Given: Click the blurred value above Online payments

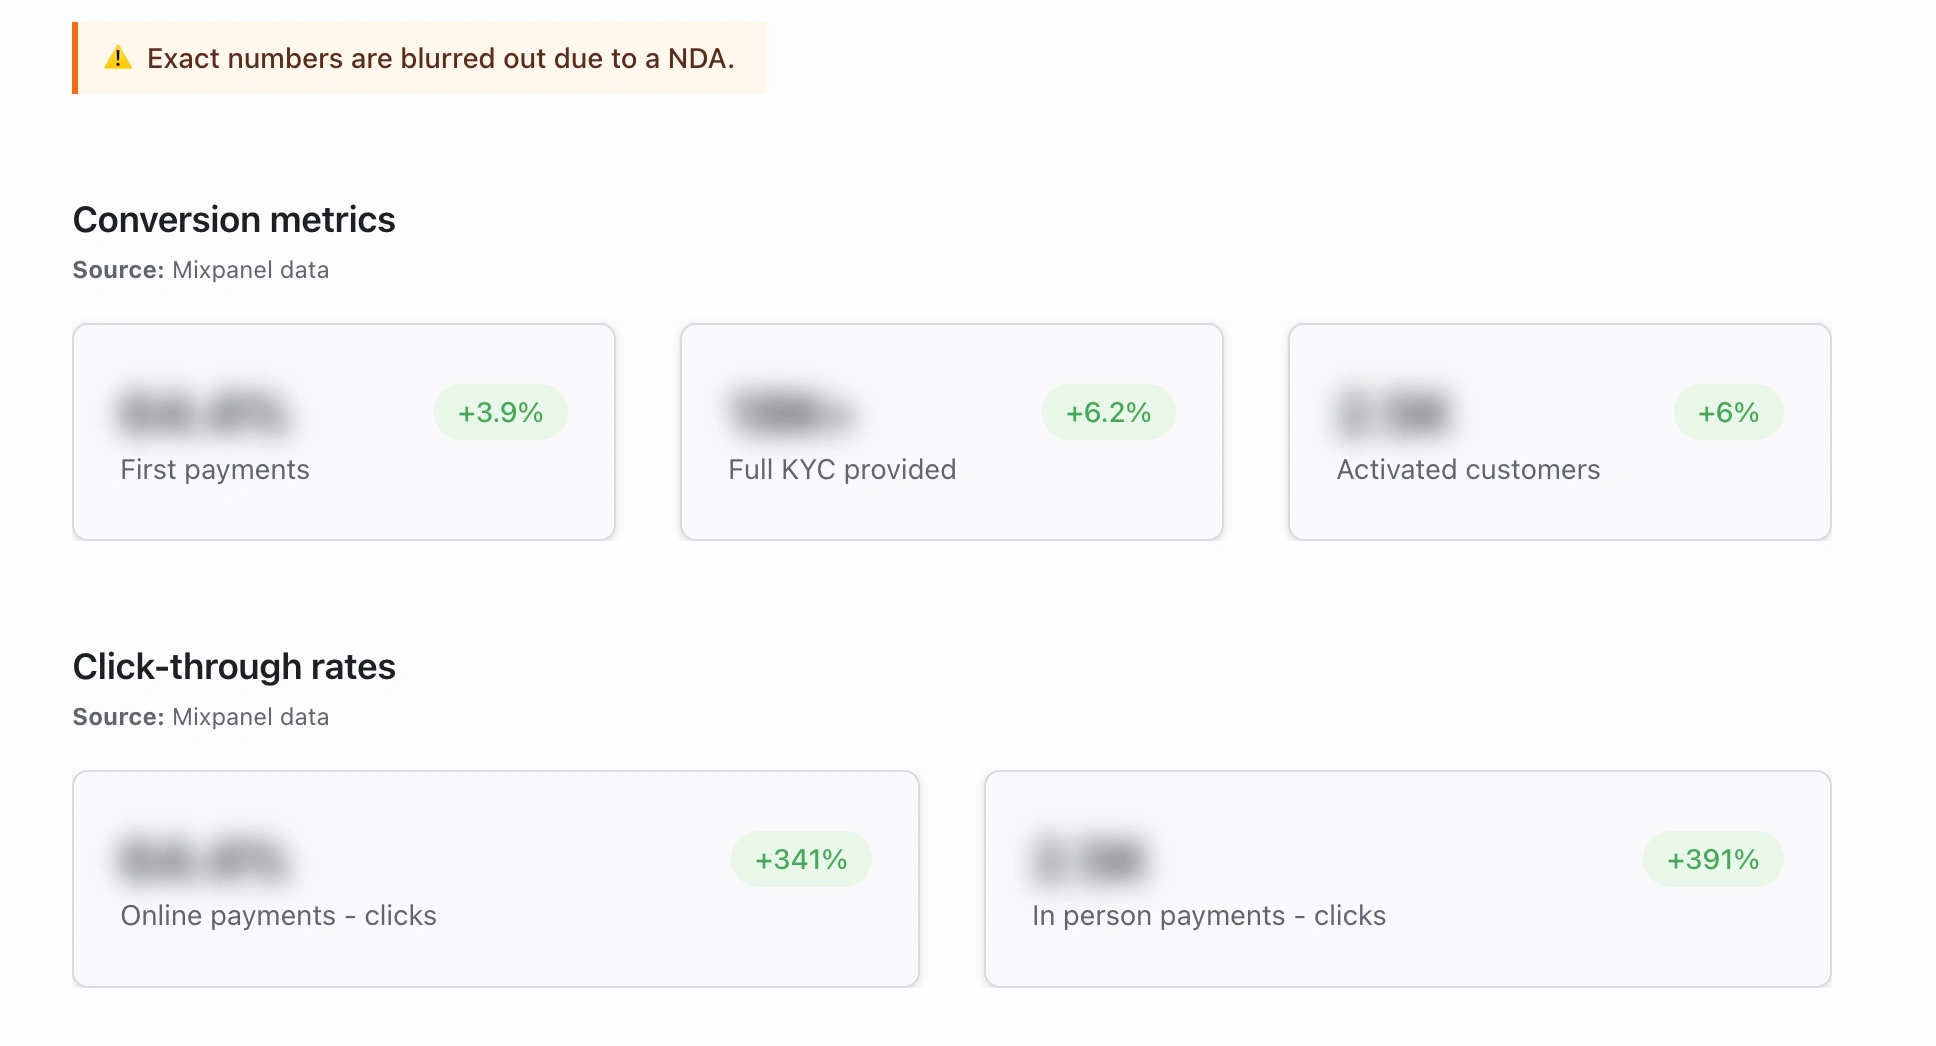Looking at the screenshot, I should click(x=205, y=859).
